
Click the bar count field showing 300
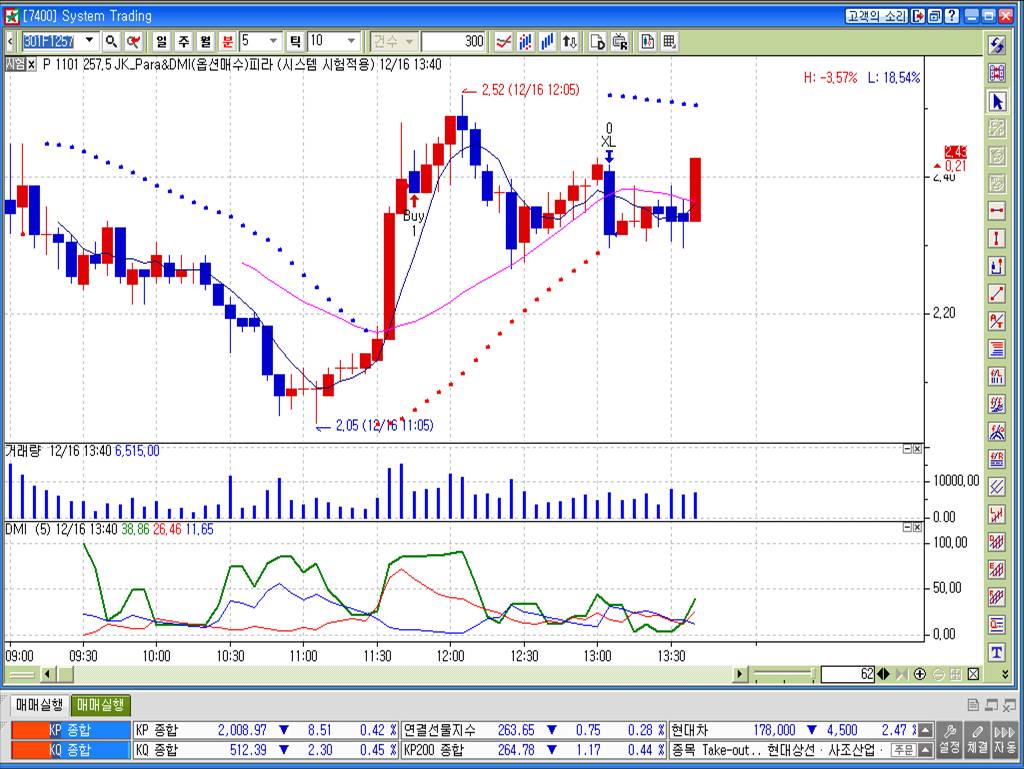coord(453,41)
